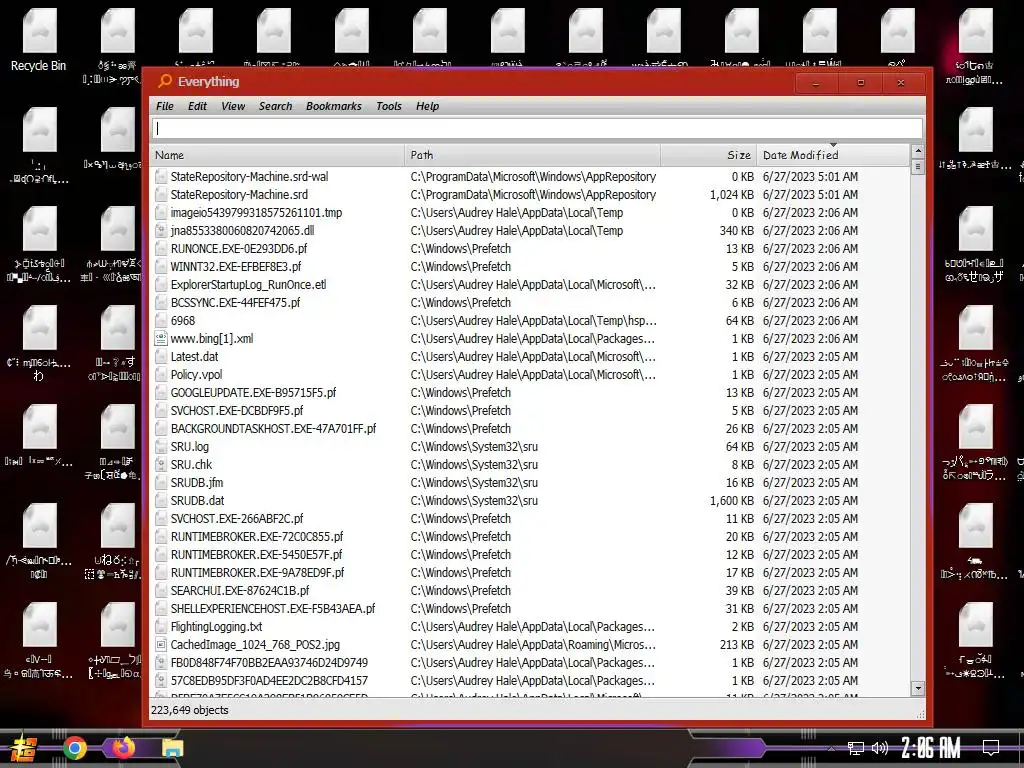Sort results by Size column
This screenshot has width=1024, height=768.
(709, 155)
